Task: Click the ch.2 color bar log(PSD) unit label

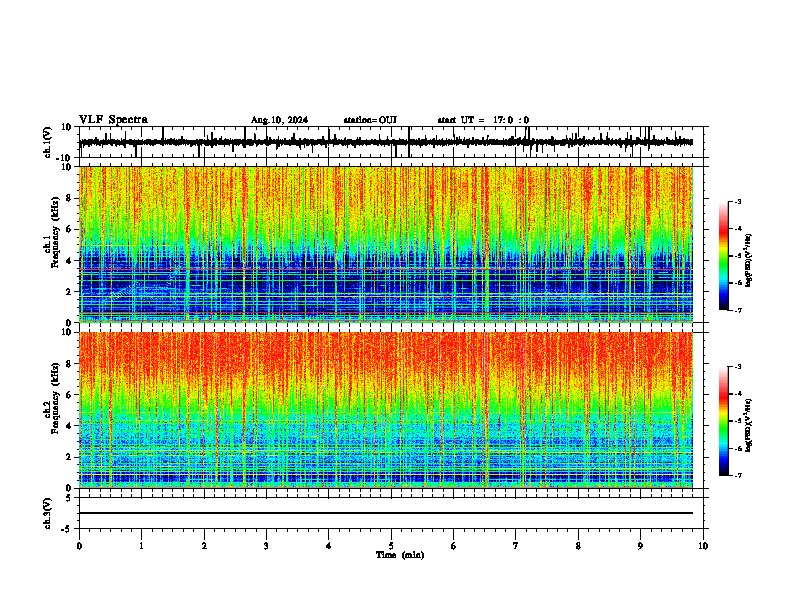Action: click(749, 426)
